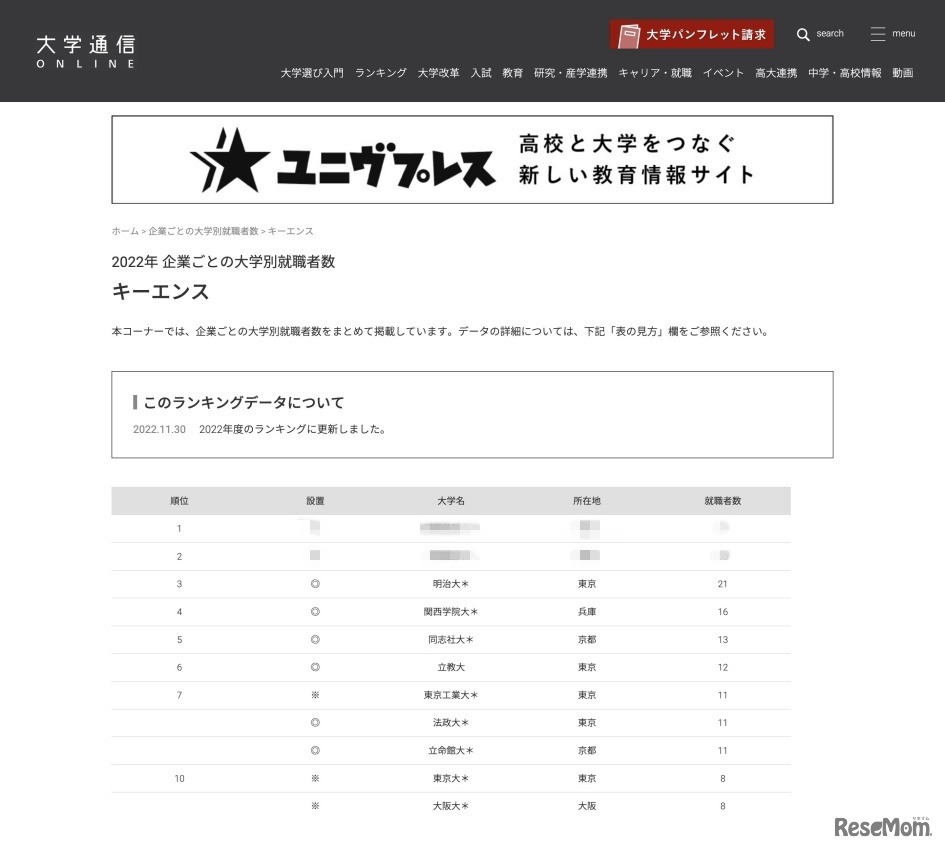This screenshot has height=850, width=945.
Task: Click the ユニヴプレス banner image
Action: 471,160
